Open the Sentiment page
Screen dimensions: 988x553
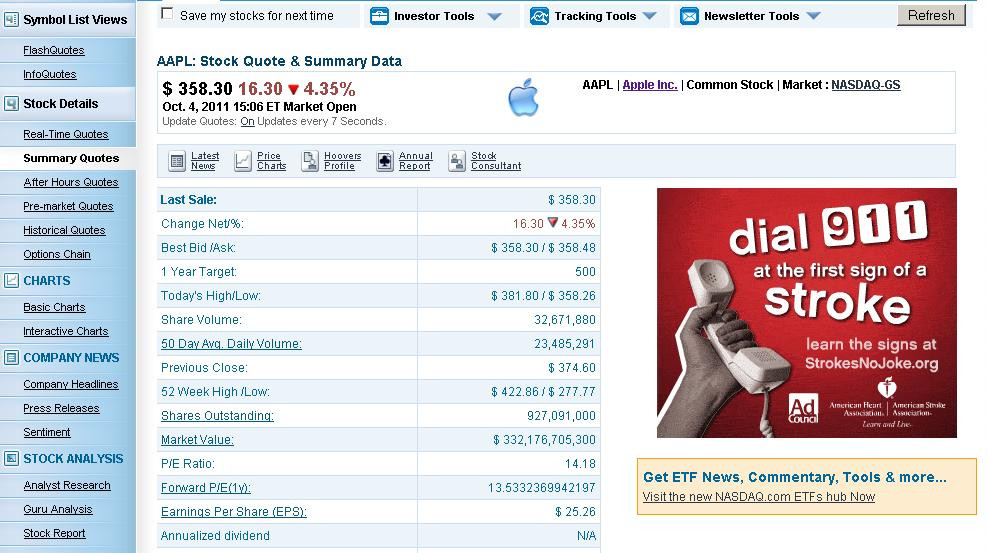tap(47, 432)
